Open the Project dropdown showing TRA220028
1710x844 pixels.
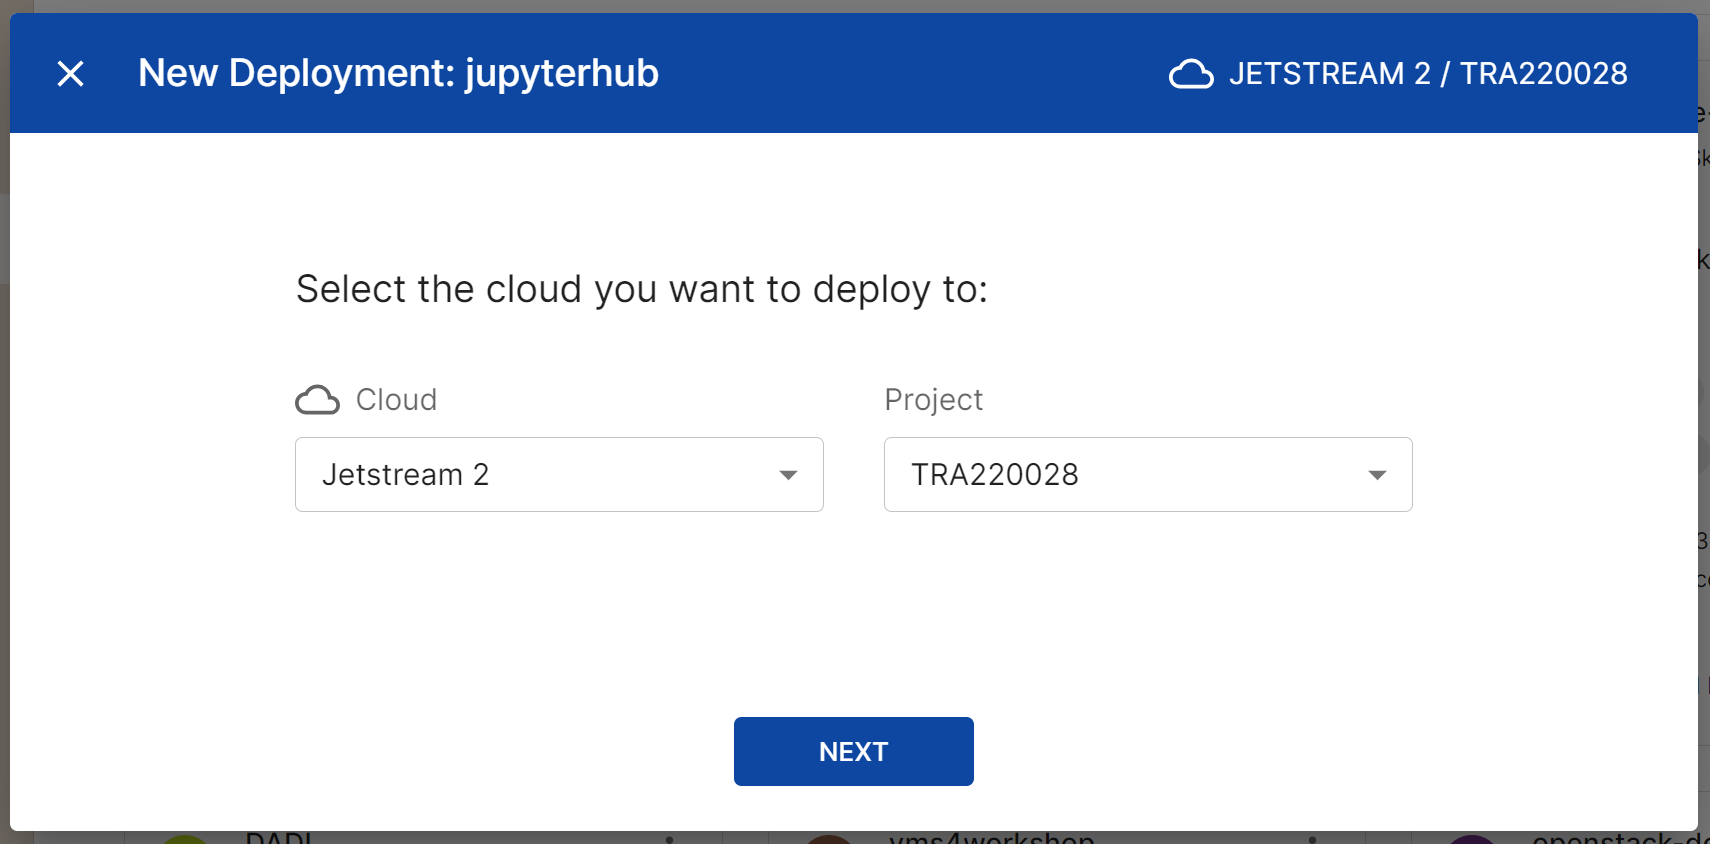click(x=1130, y=474)
